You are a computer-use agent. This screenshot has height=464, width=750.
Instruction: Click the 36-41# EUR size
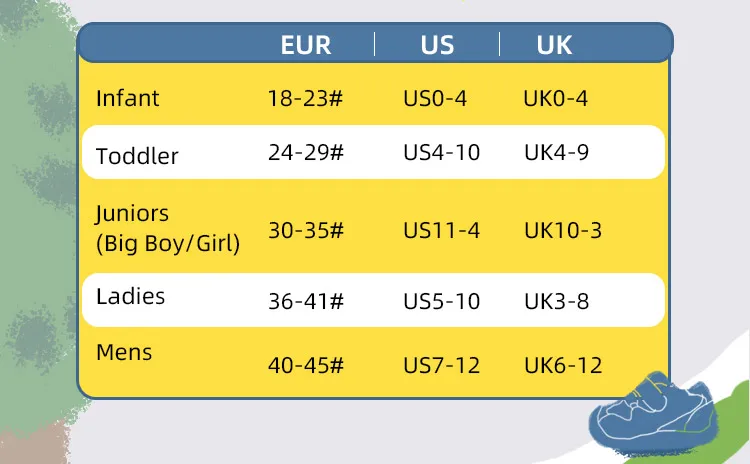(x=305, y=300)
